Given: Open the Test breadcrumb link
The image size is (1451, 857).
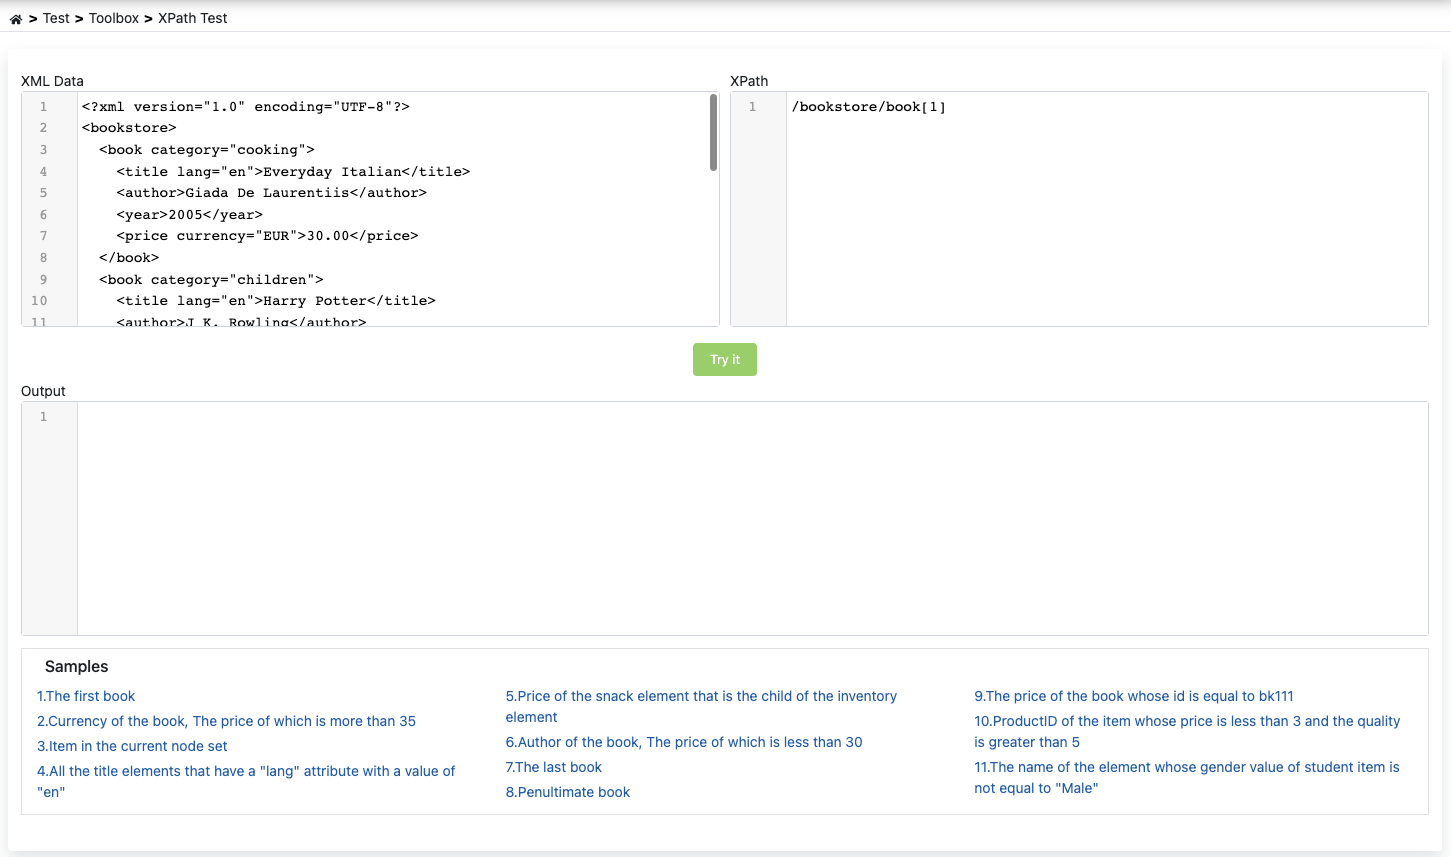Looking at the screenshot, I should (56, 18).
